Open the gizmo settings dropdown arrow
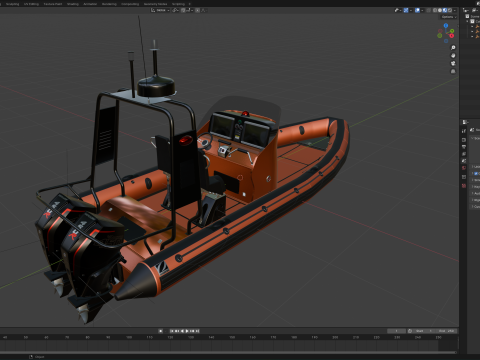Viewport: 480px width, 360px height. tap(411, 10)
